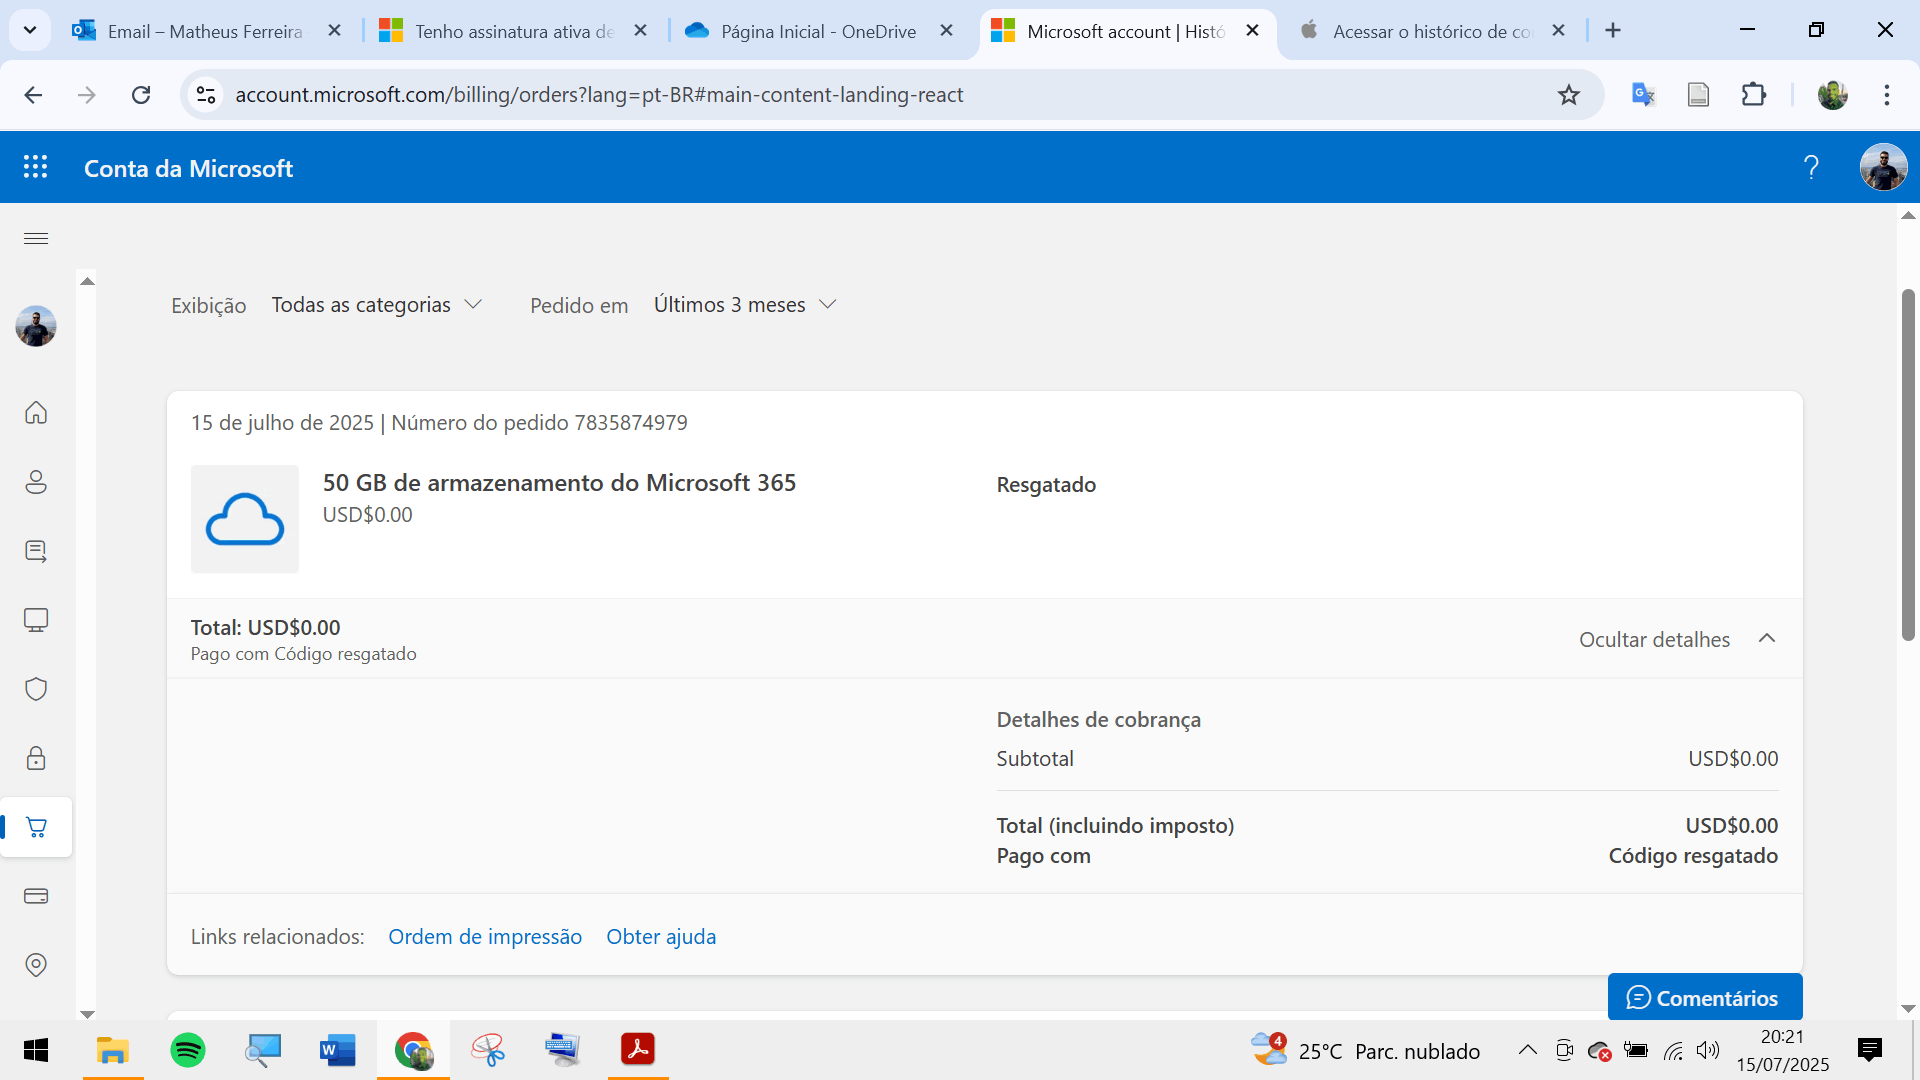Go back to previous page
1920x1080 pixels.
(x=33, y=95)
